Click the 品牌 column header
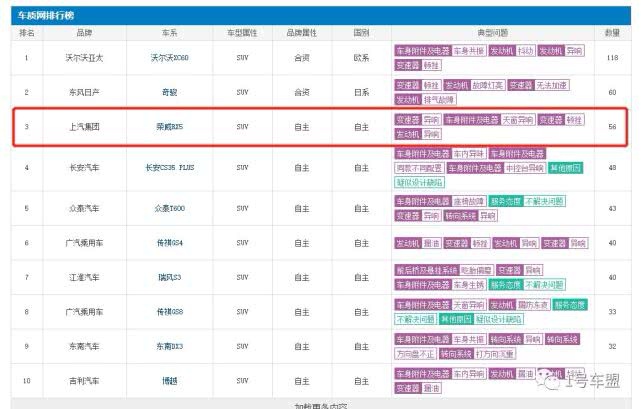 point(84,33)
